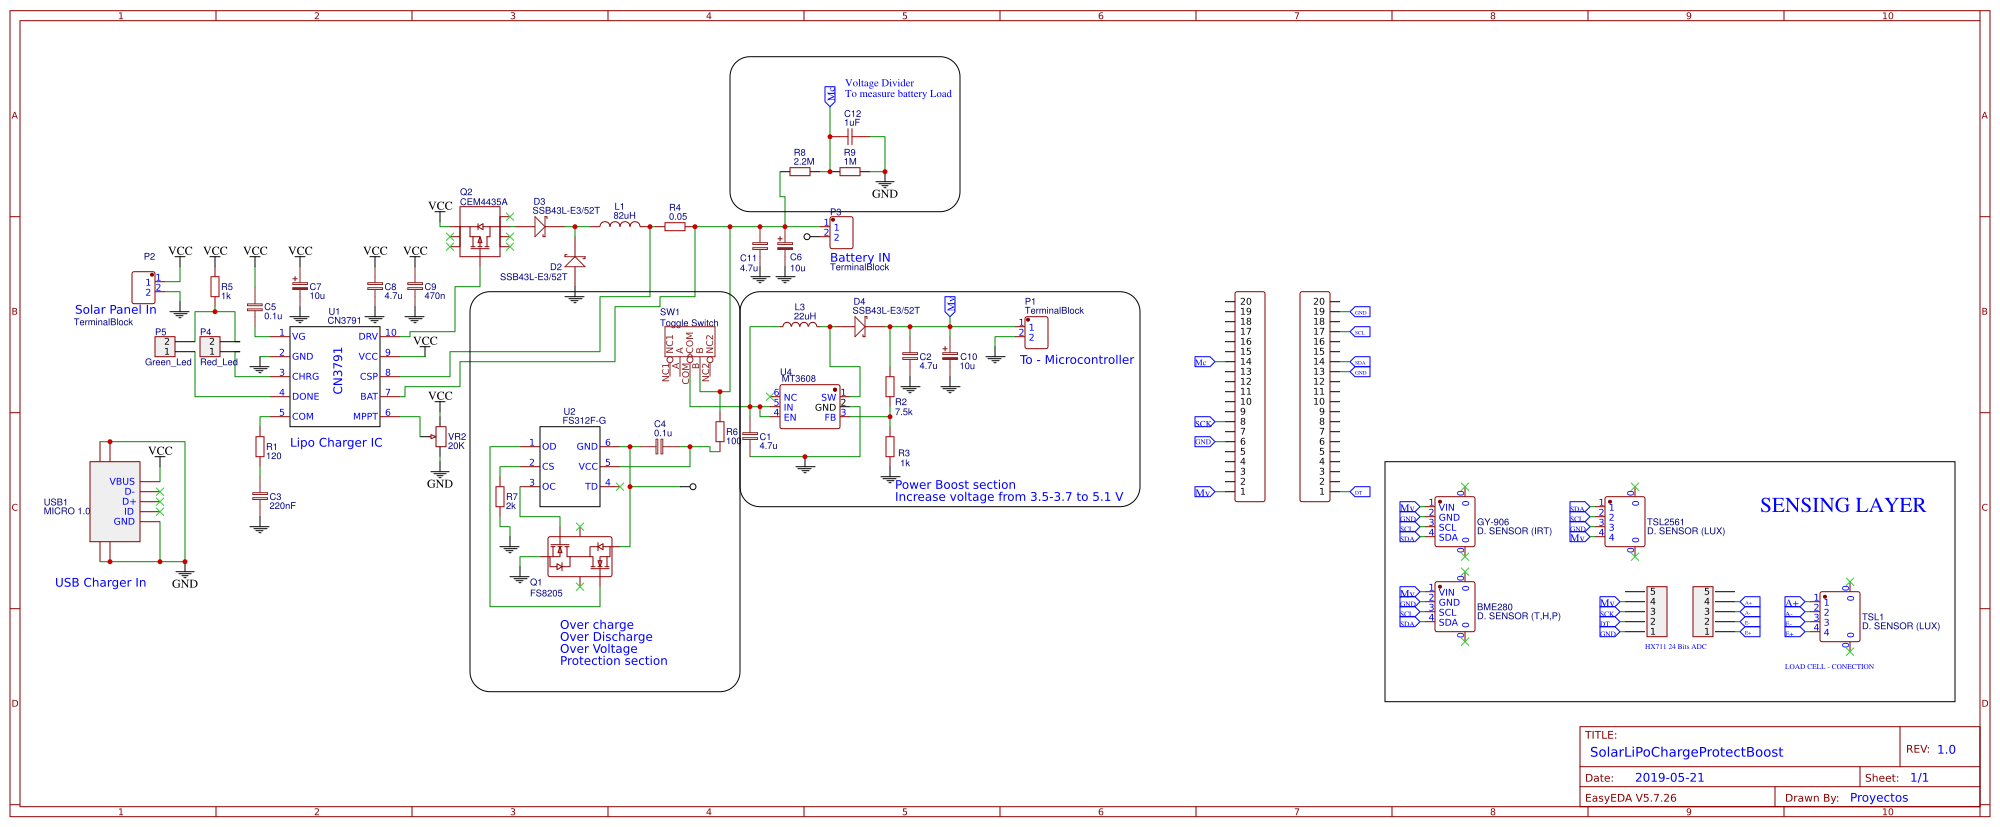The image size is (2000, 827).
Task: Click the TSL2561 lux sensor component
Action: pos(1624,522)
